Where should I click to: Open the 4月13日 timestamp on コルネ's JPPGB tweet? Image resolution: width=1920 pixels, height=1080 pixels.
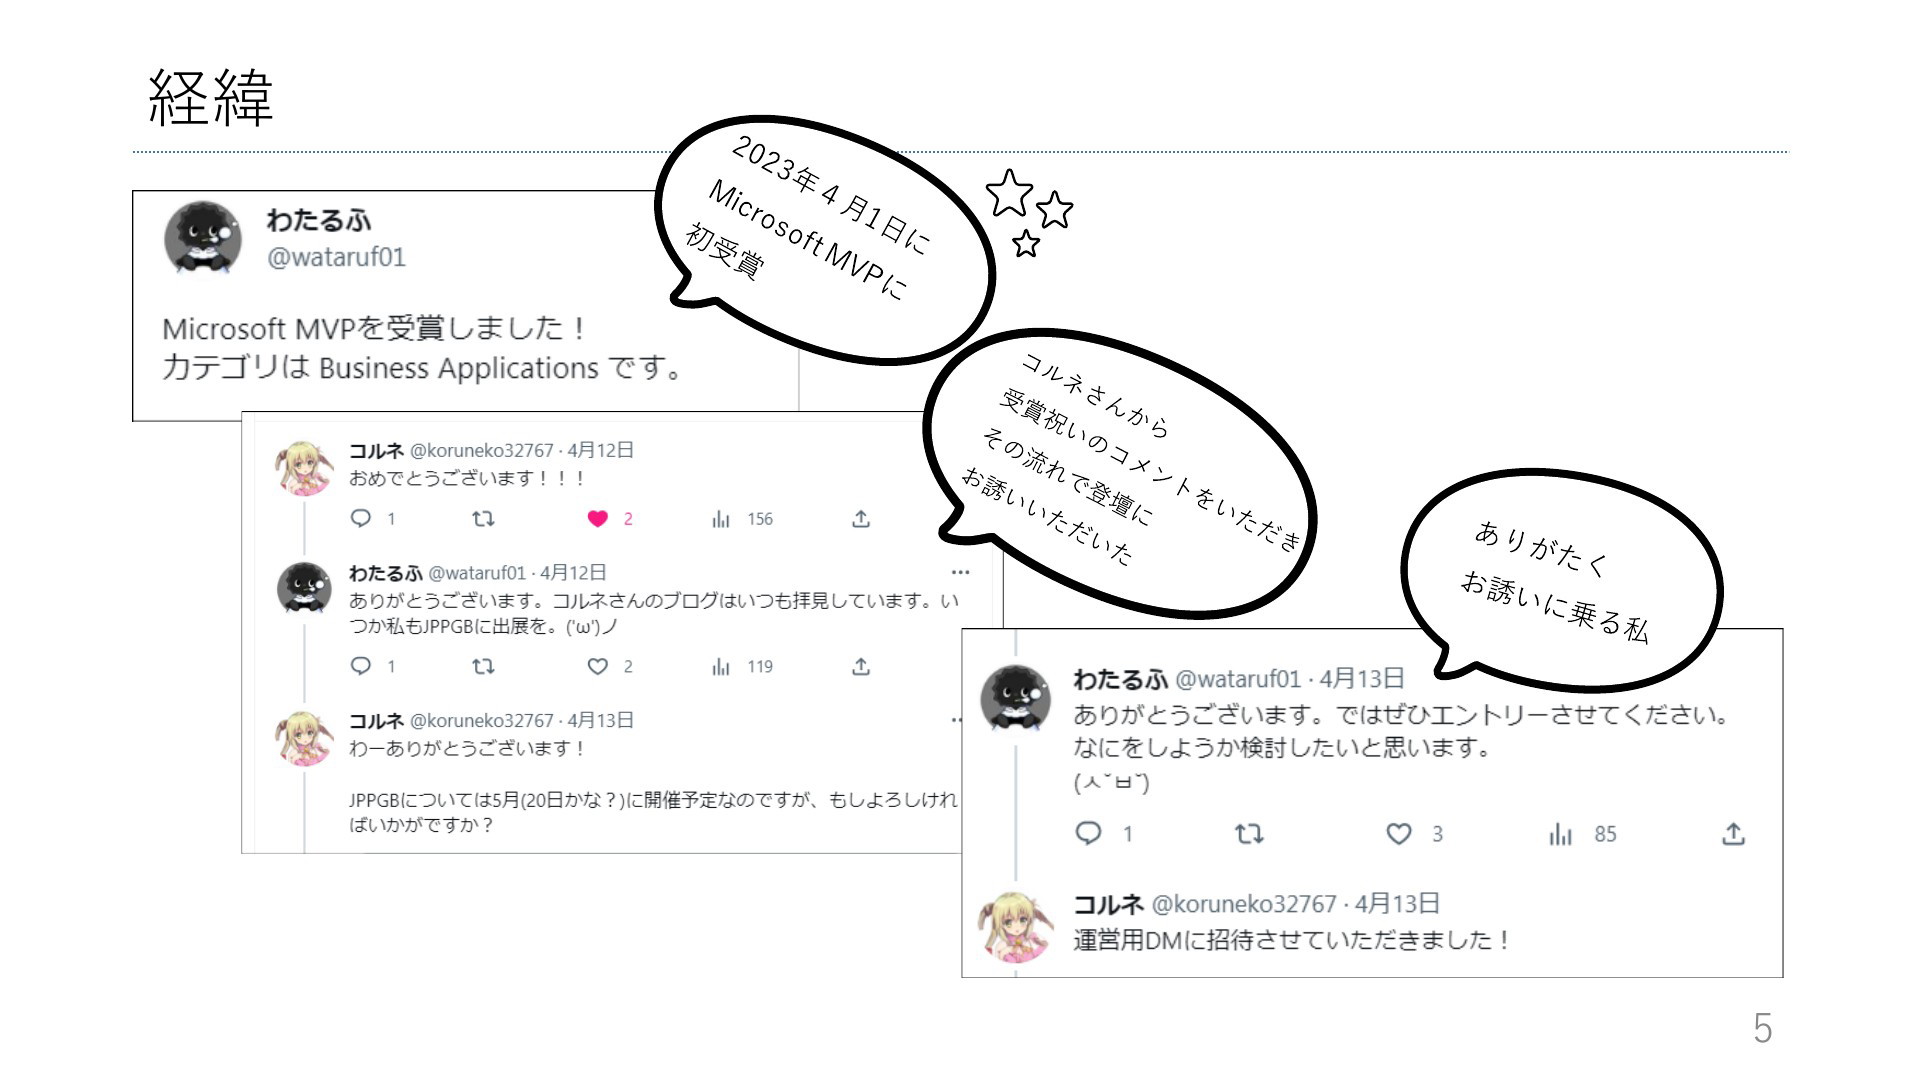pos(600,720)
